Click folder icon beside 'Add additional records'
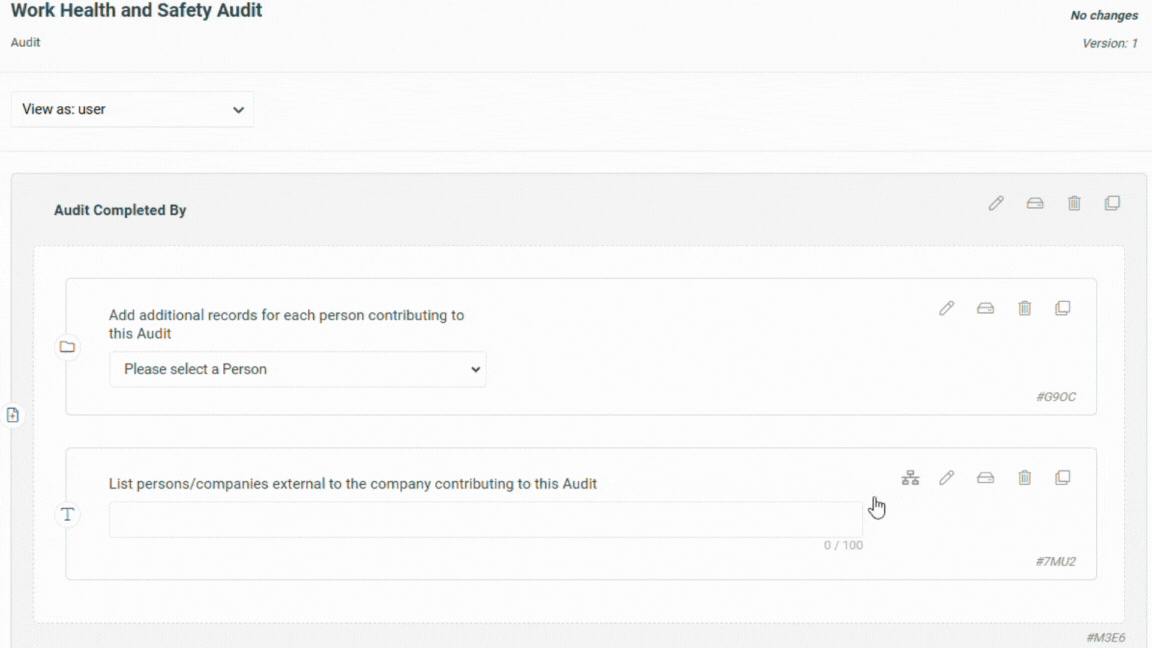 67,347
